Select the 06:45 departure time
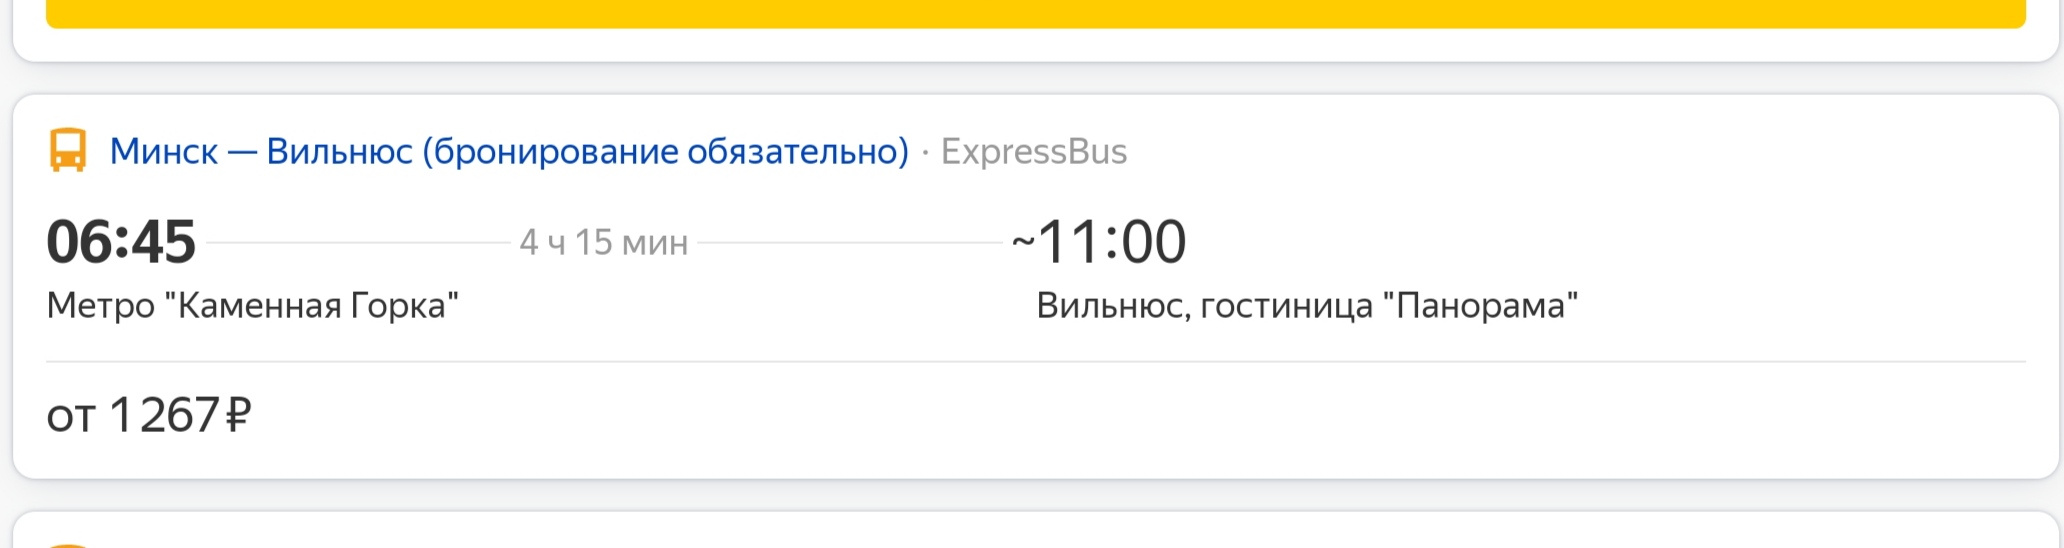The image size is (2064, 548). pos(121,242)
